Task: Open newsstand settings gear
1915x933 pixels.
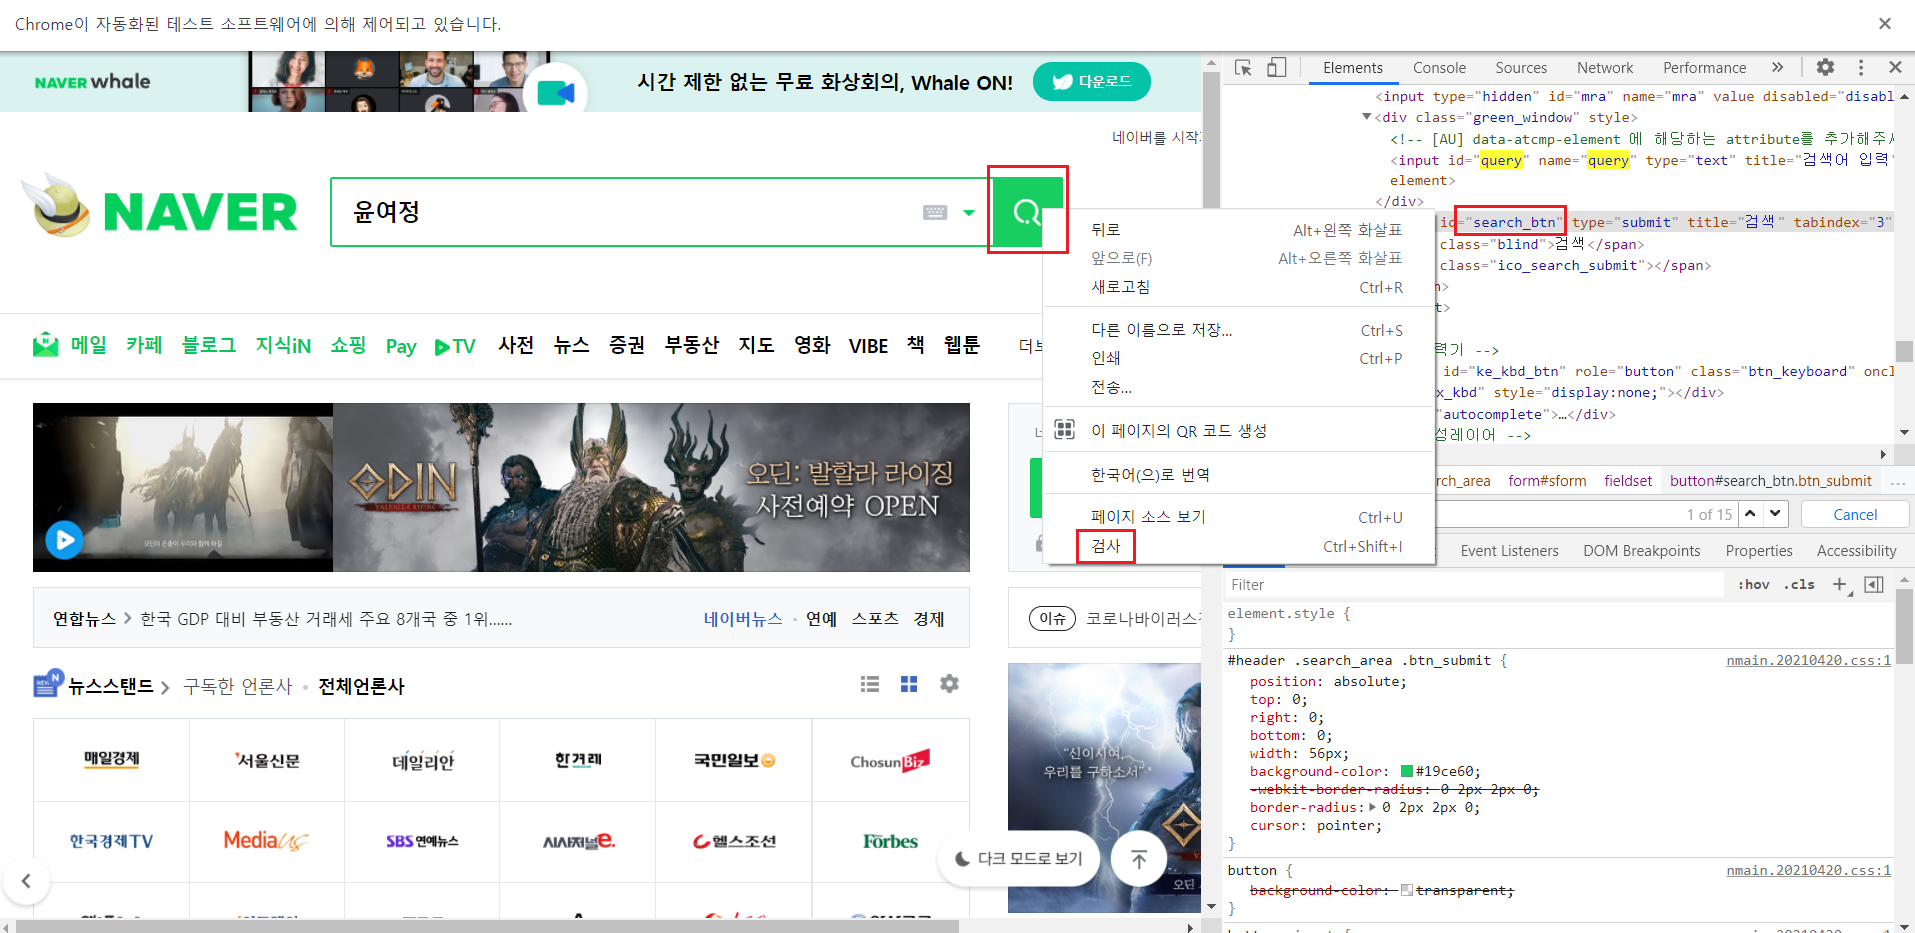Action: [949, 684]
